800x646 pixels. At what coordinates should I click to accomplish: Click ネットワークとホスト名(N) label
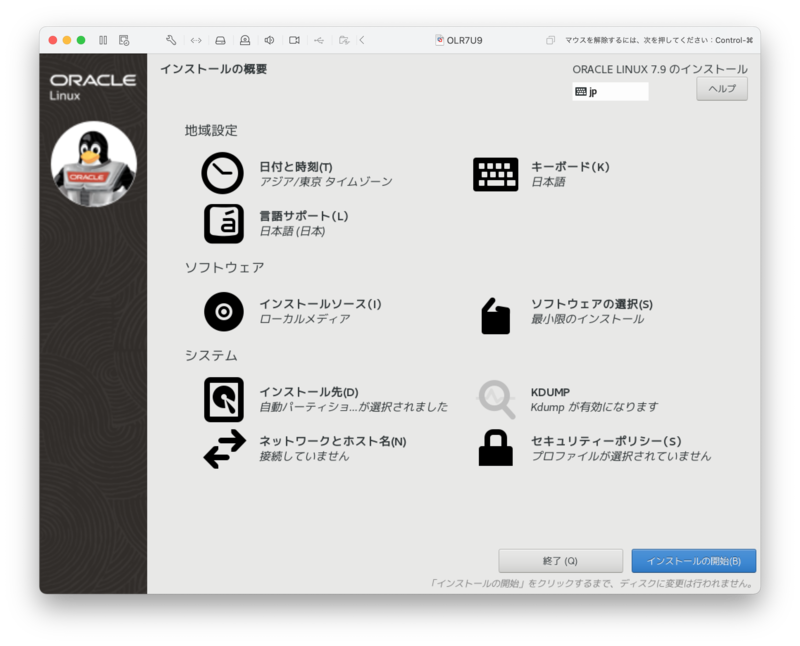pos(333,441)
